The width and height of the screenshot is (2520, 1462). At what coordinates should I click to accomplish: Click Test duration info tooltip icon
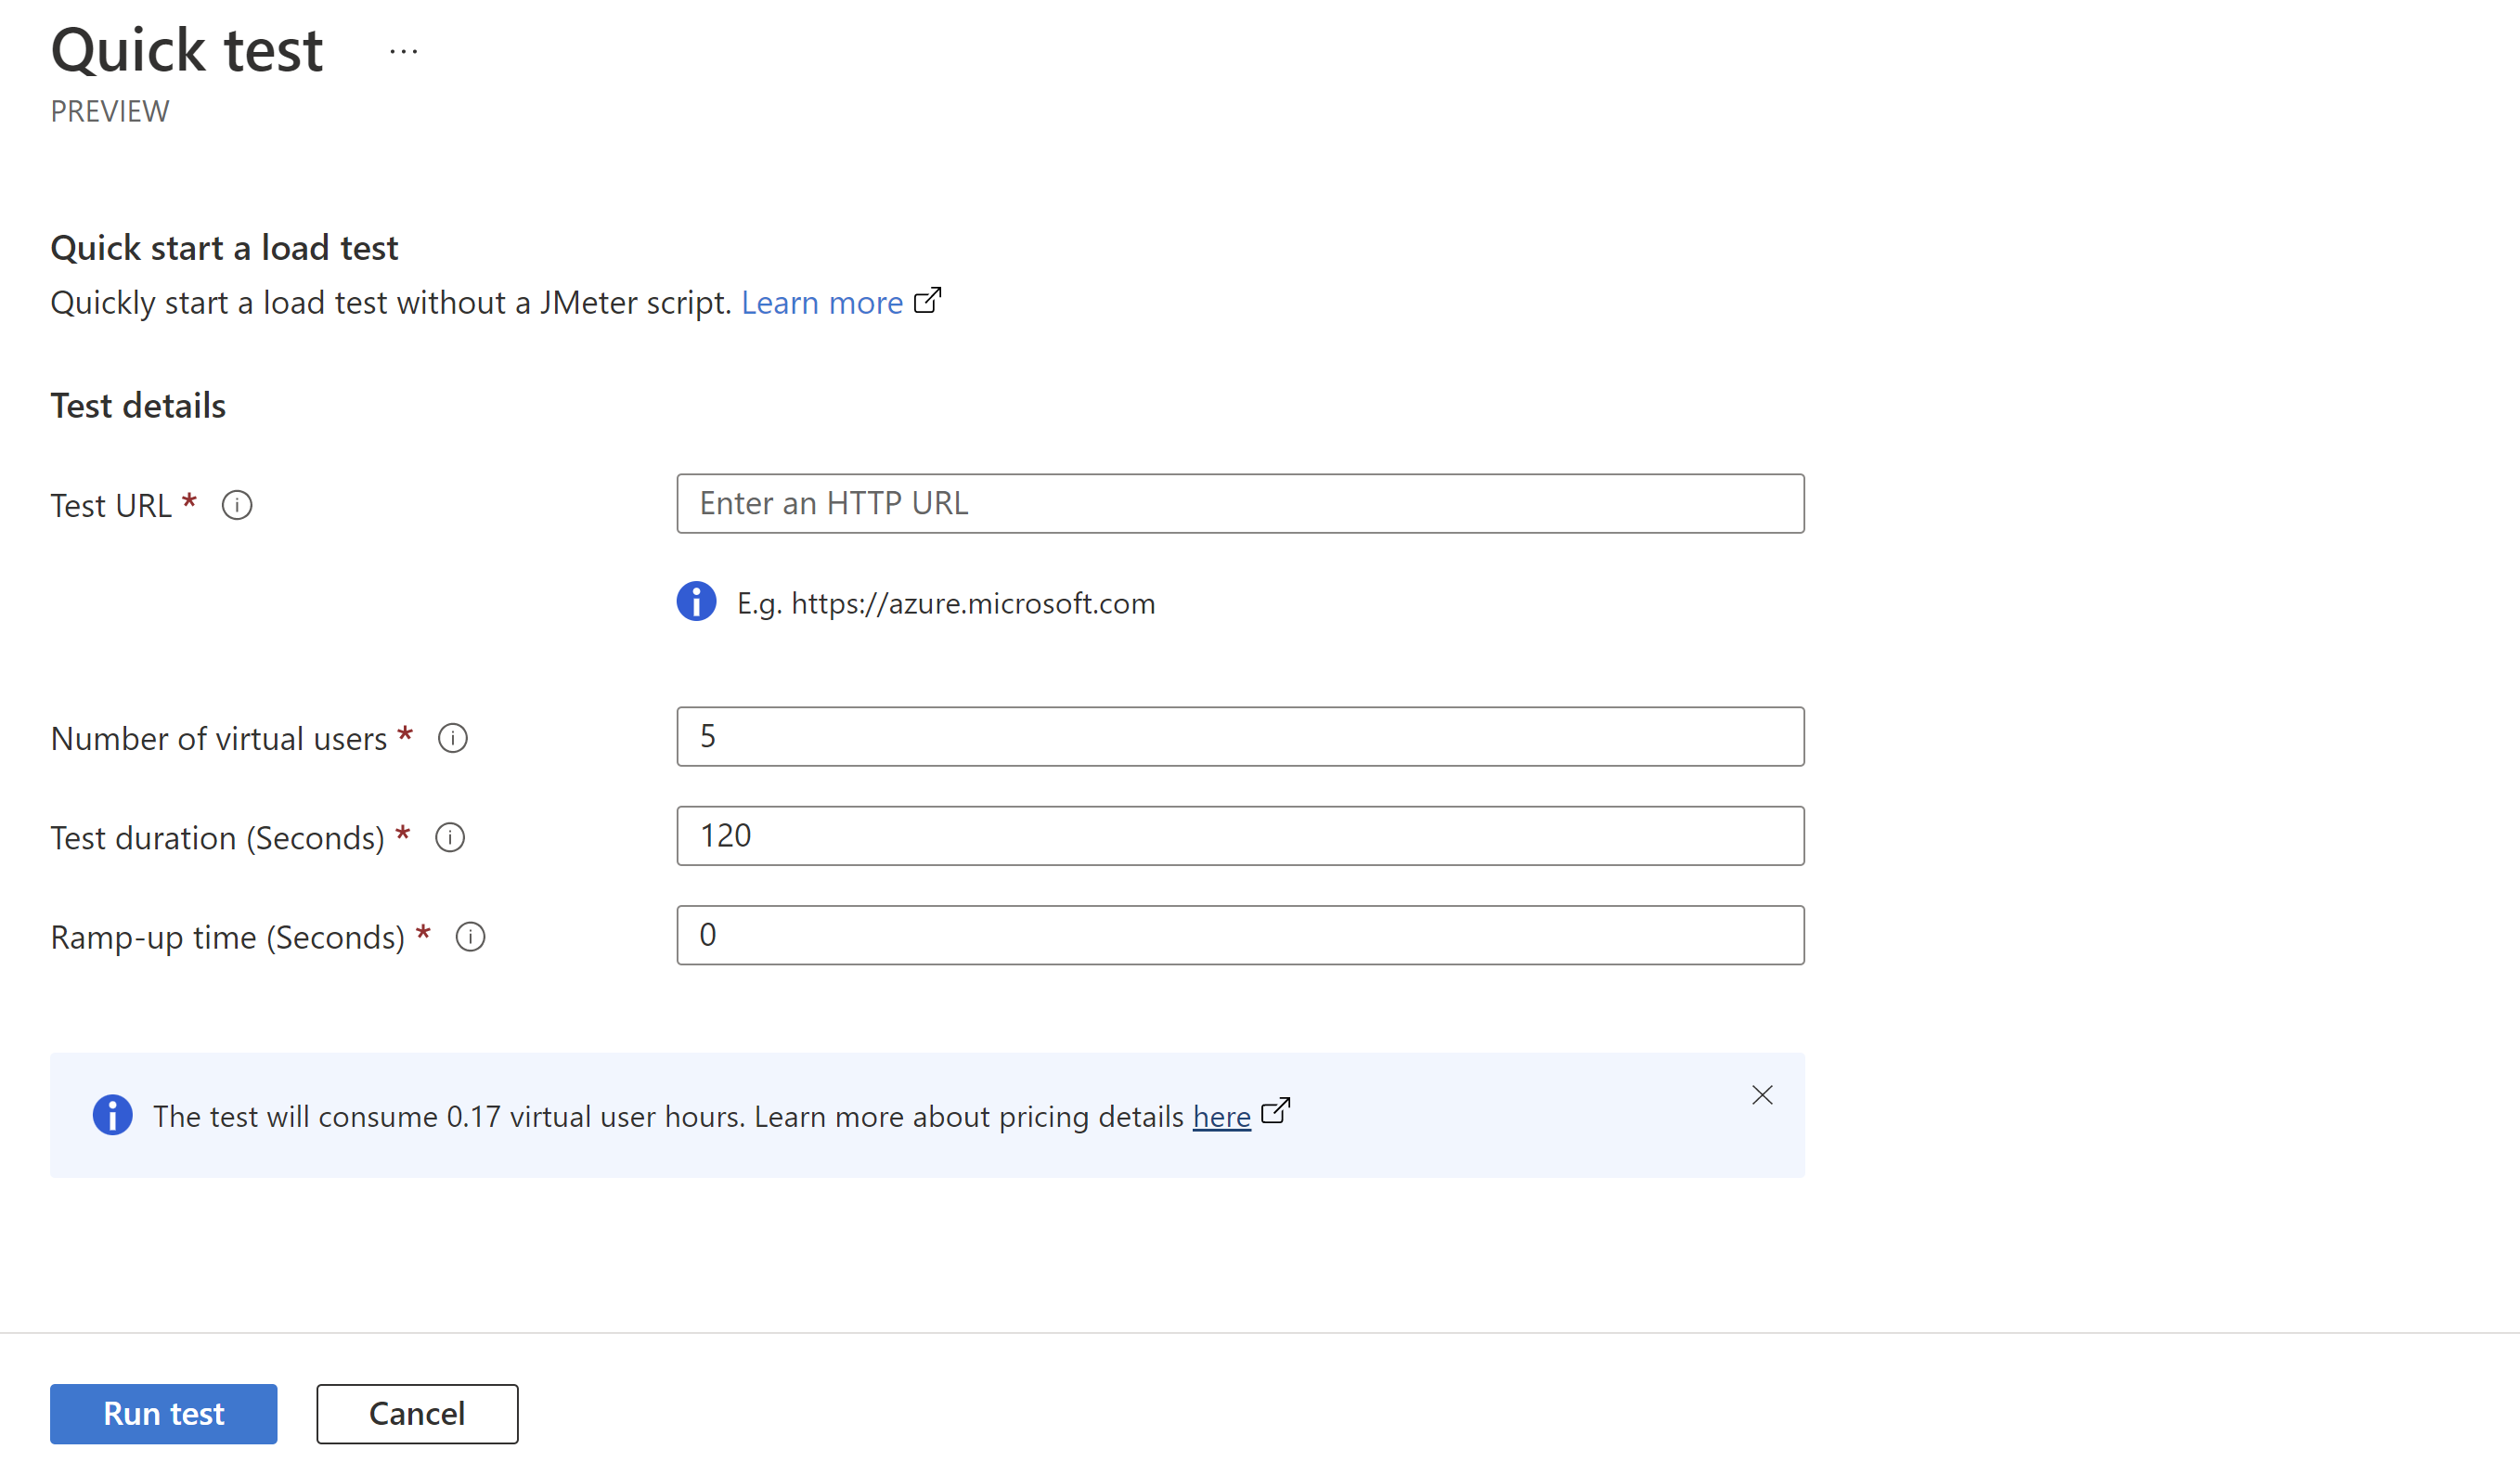tap(450, 837)
